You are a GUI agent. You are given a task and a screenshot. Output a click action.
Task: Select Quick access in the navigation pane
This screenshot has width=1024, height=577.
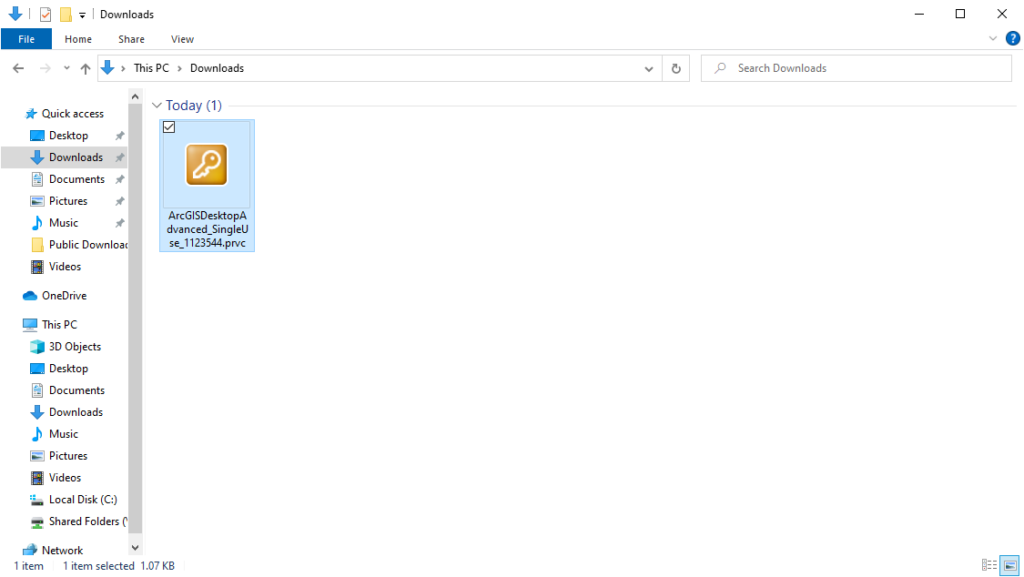(72, 114)
